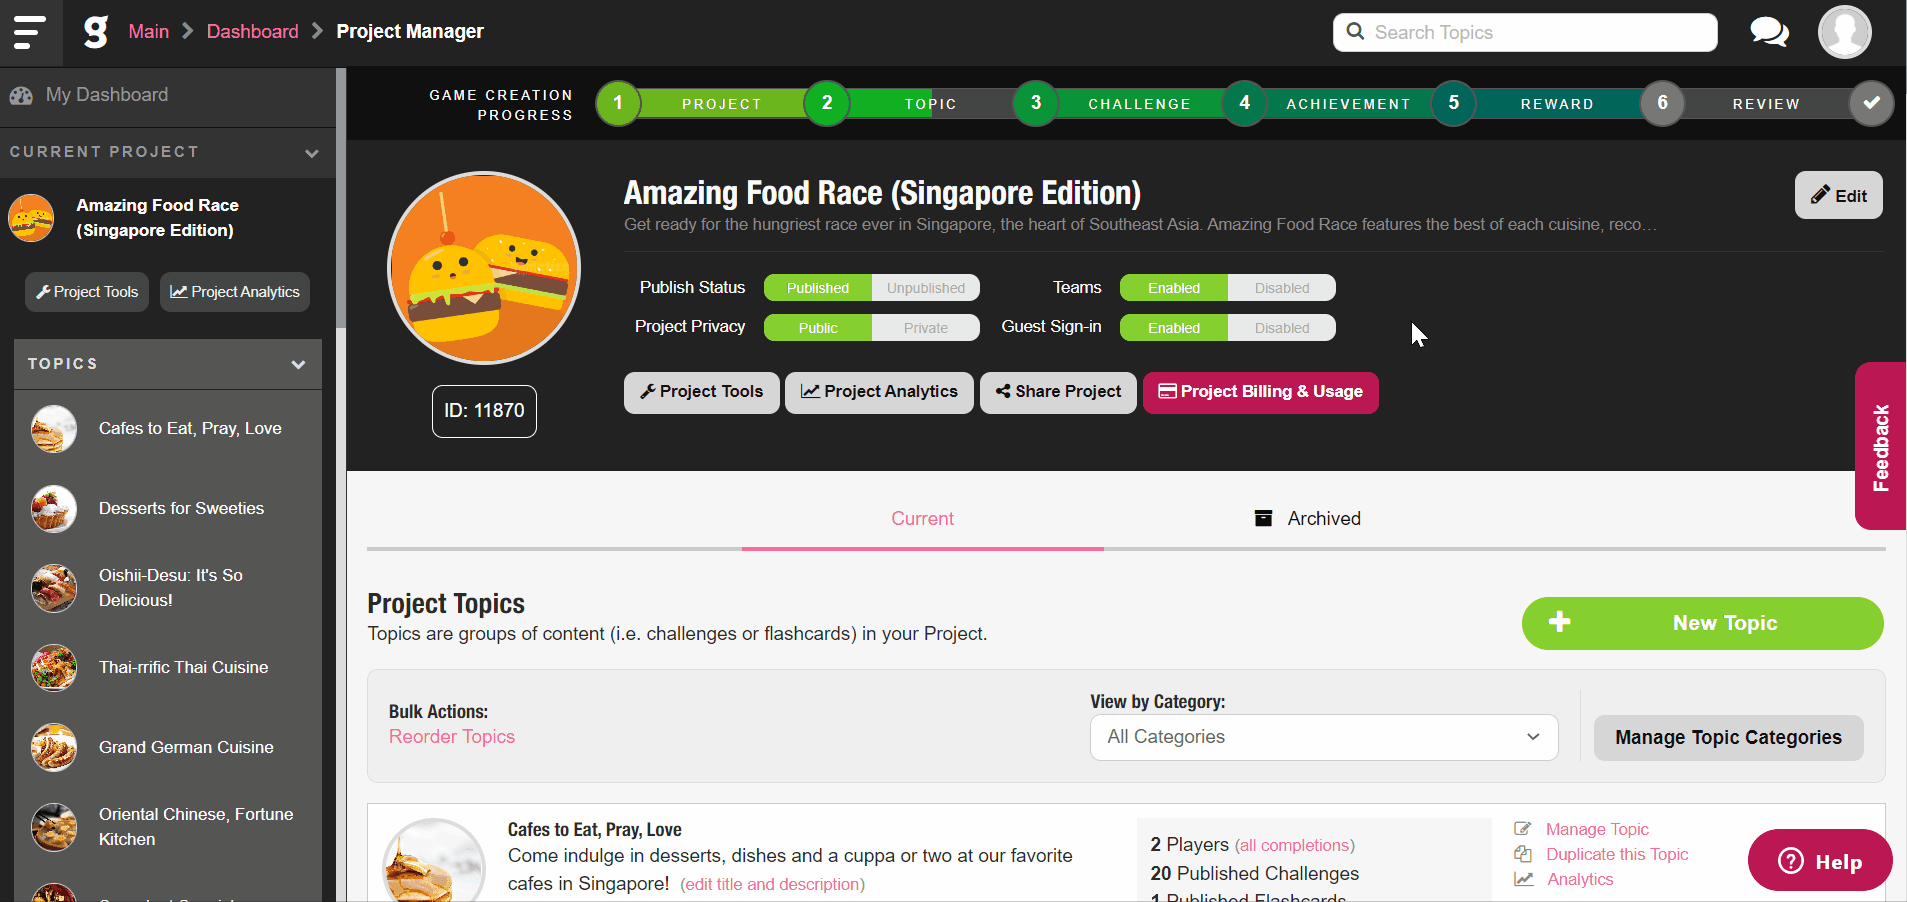The height and width of the screenshot is (902, 1907).
Task: Click the Edit project button
Action: point(1838,195)
